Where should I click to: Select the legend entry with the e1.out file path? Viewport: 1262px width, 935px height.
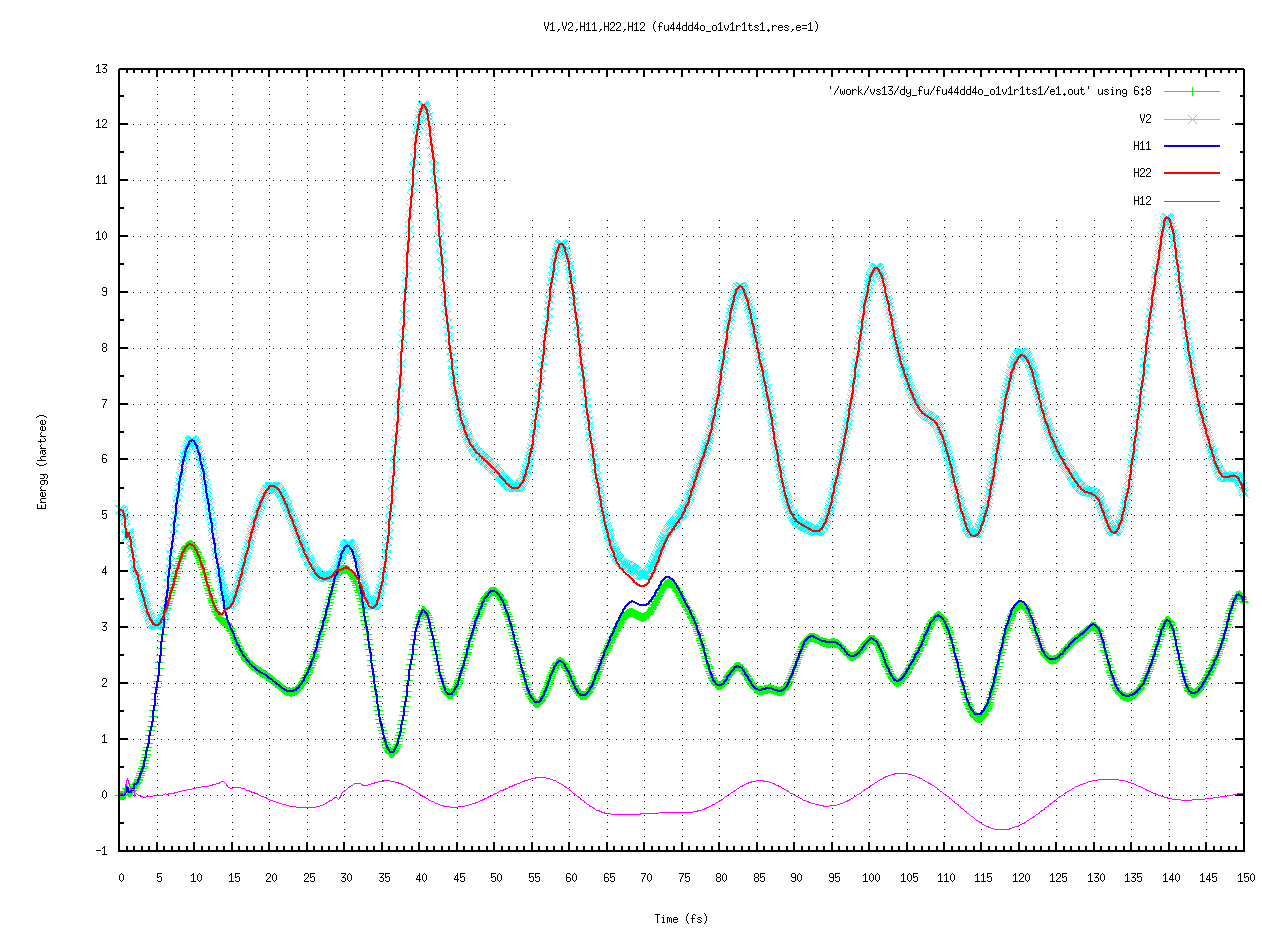click(x=990, y=91)
